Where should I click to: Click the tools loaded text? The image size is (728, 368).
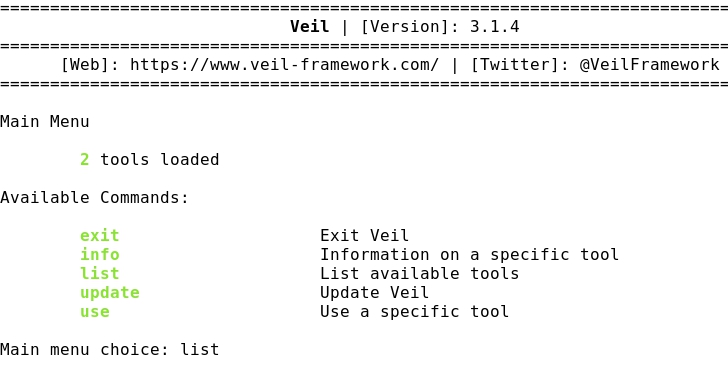point(160,160)
